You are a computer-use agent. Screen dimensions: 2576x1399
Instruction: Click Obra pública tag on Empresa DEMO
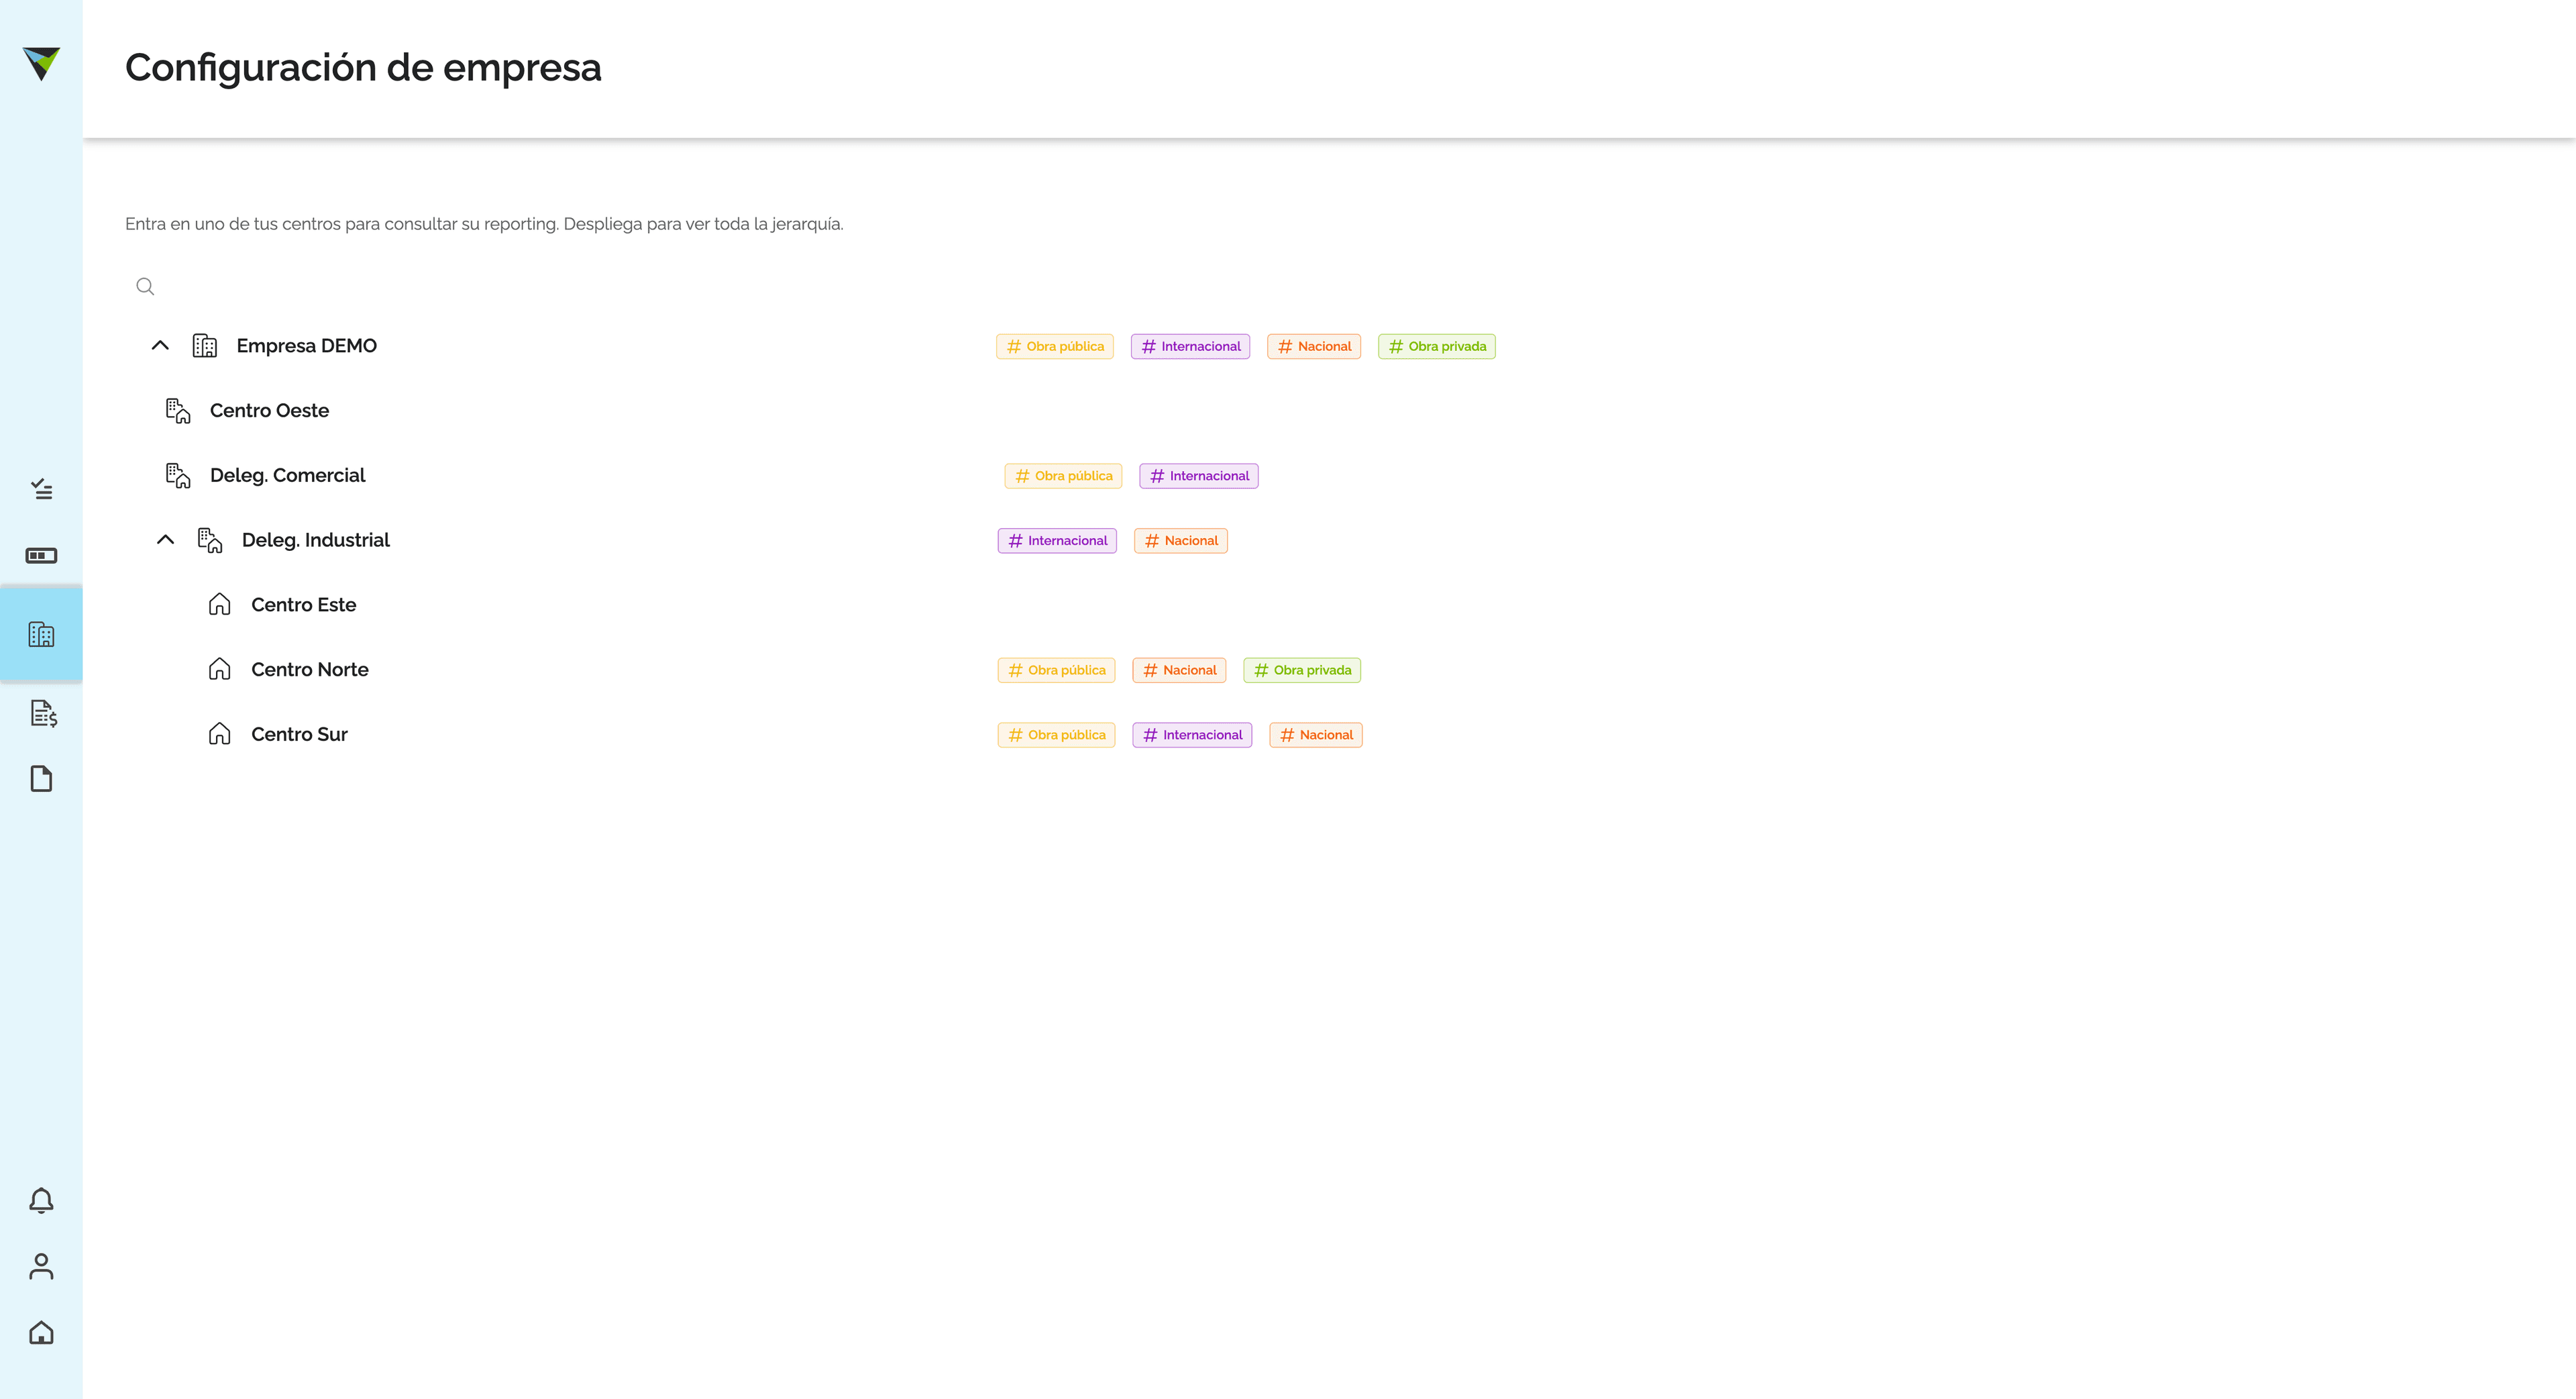[1055, 347]
